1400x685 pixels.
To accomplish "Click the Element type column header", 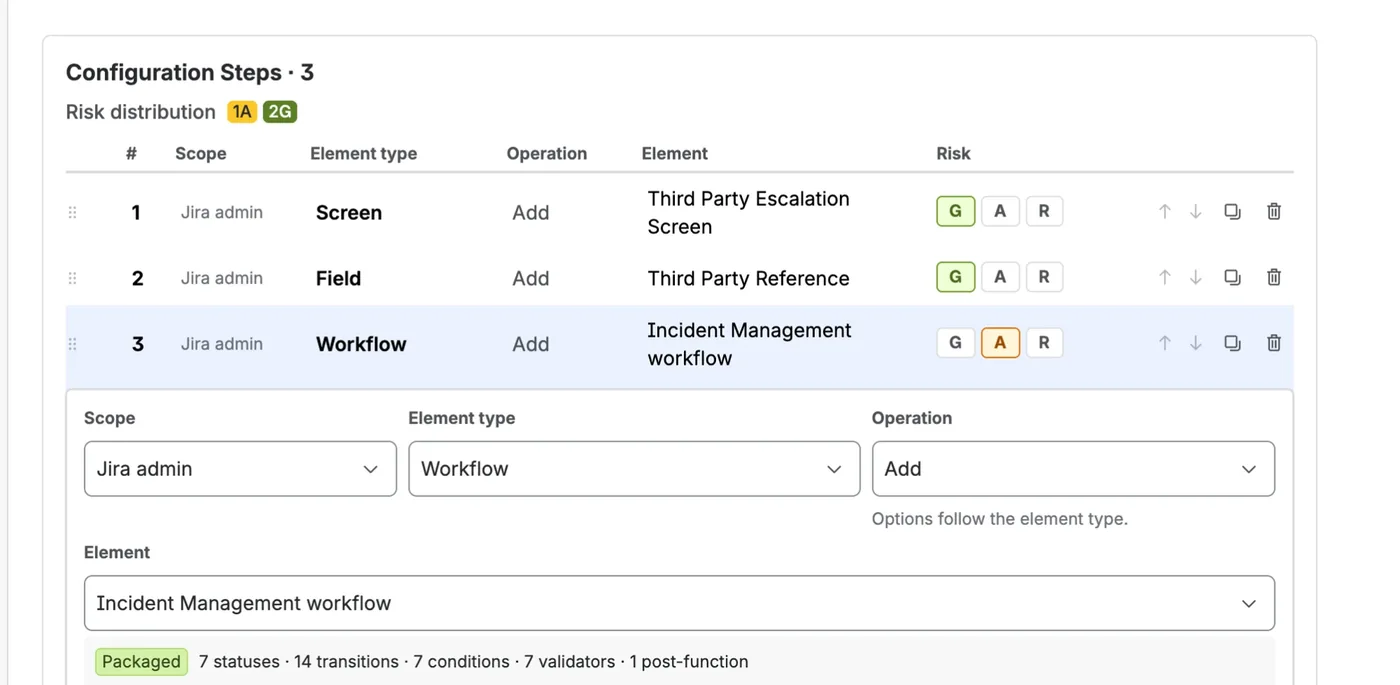I will pyautogui.click(x=364, y=154).
